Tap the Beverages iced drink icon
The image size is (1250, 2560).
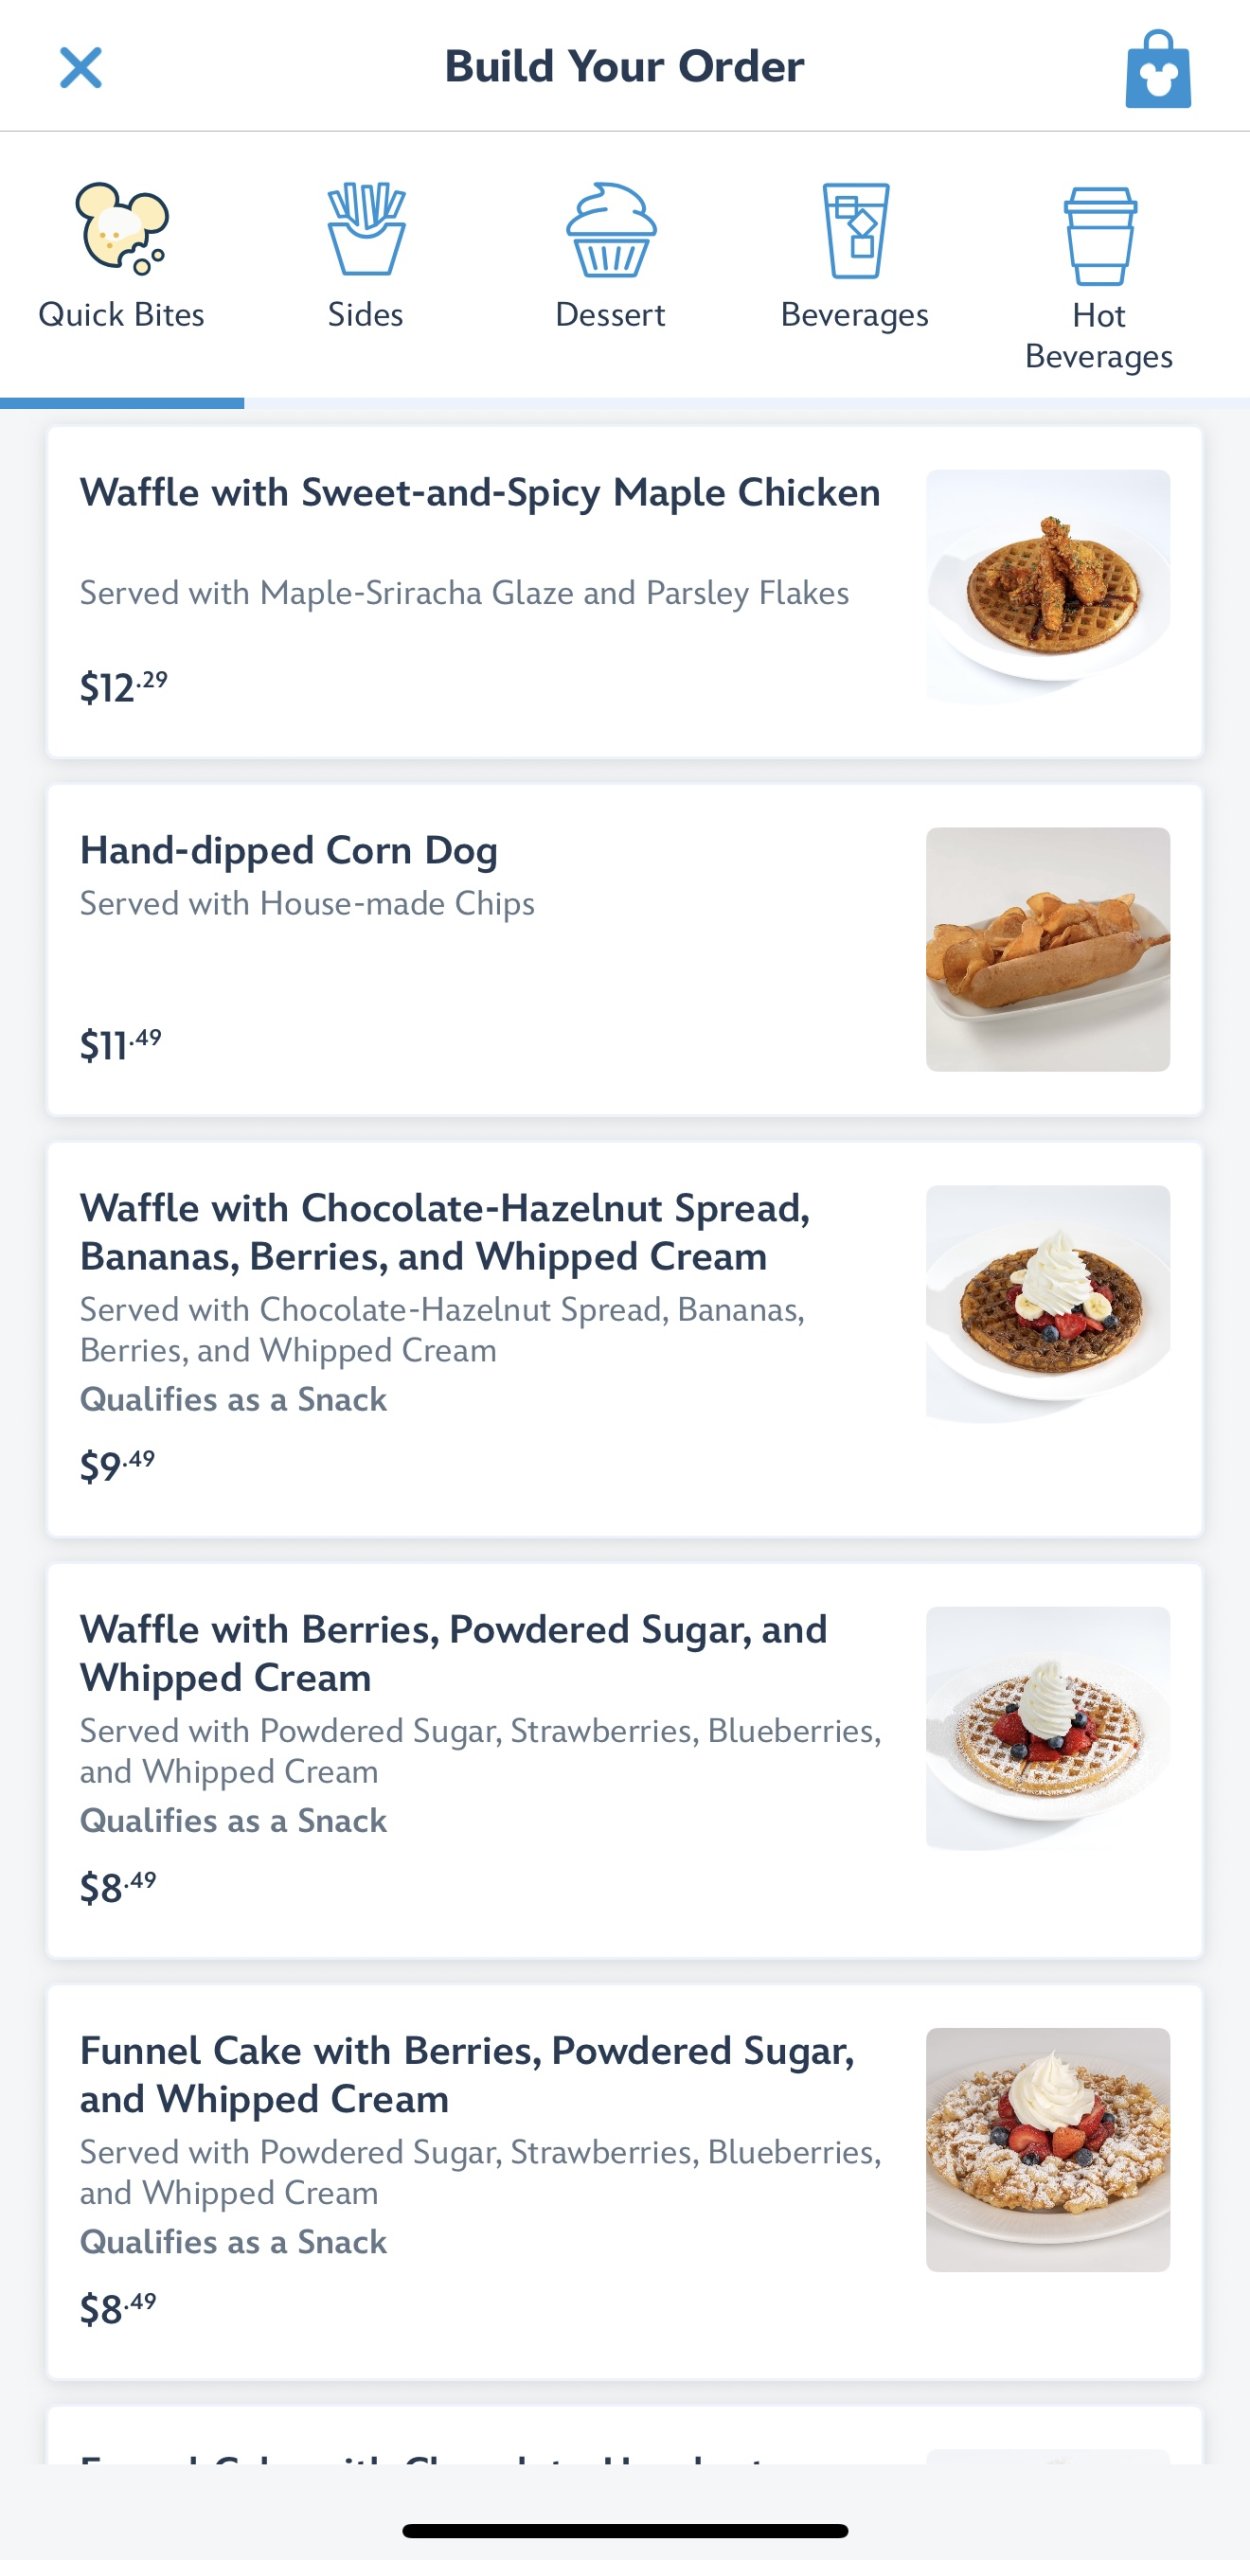pyautogui.click(x=855, y=230)
